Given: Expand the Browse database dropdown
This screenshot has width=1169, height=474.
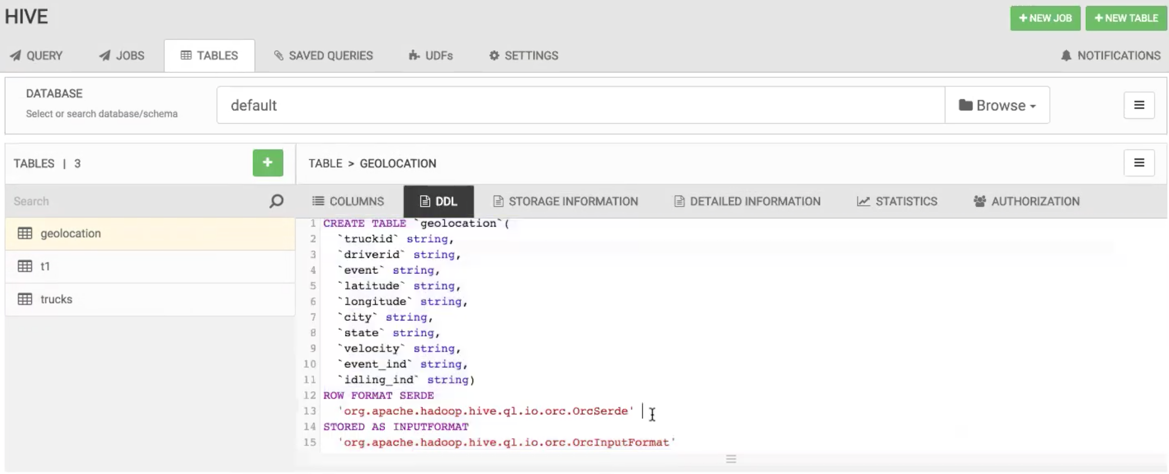Looking at the screenshot, I should click(998, 105).
